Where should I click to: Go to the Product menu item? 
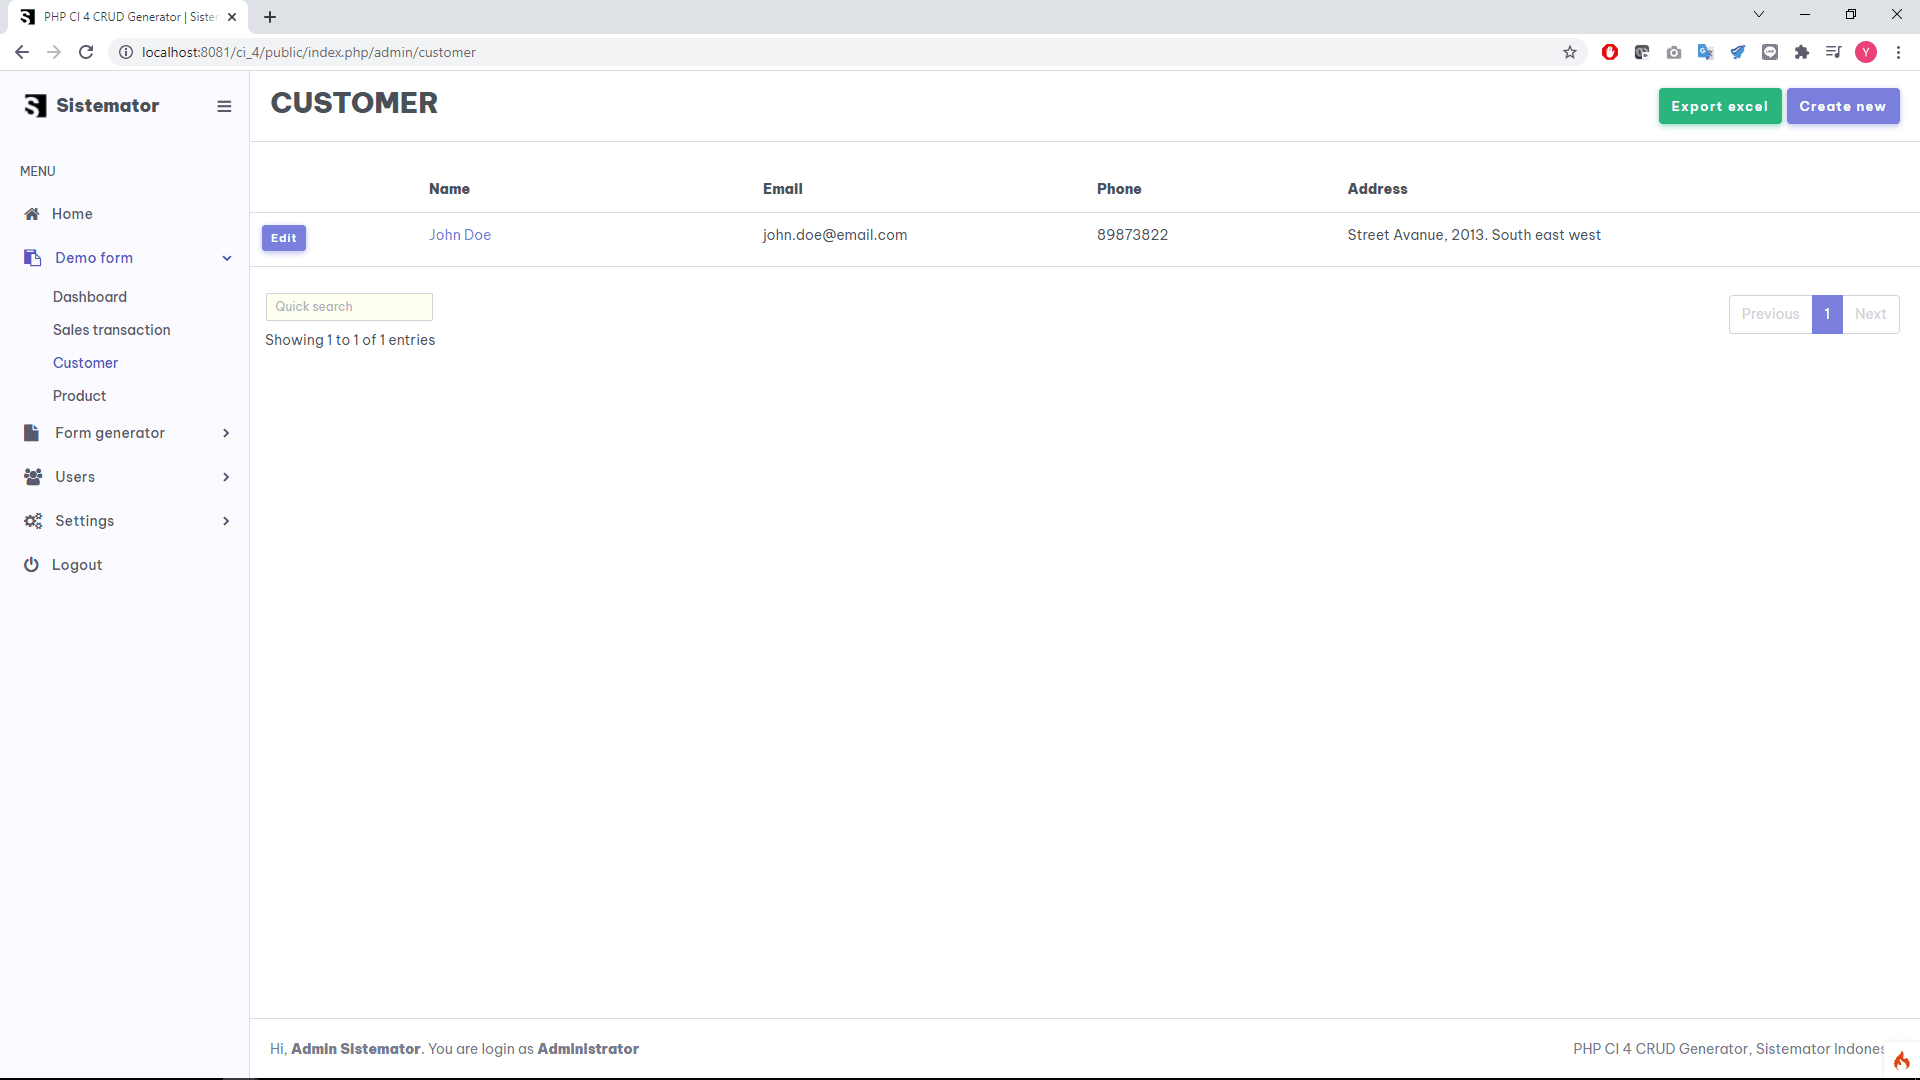[x=79, y=396]
